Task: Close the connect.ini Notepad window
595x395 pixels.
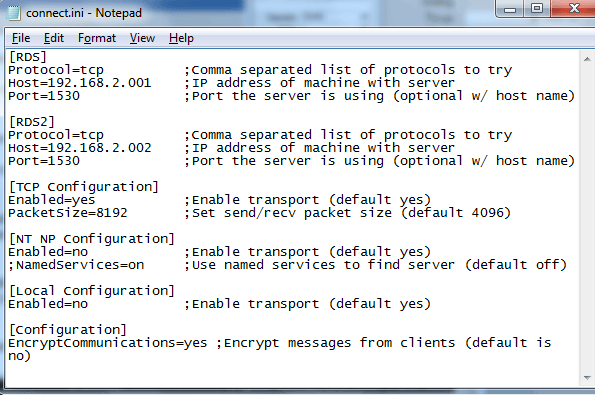Action: (573, 8)
